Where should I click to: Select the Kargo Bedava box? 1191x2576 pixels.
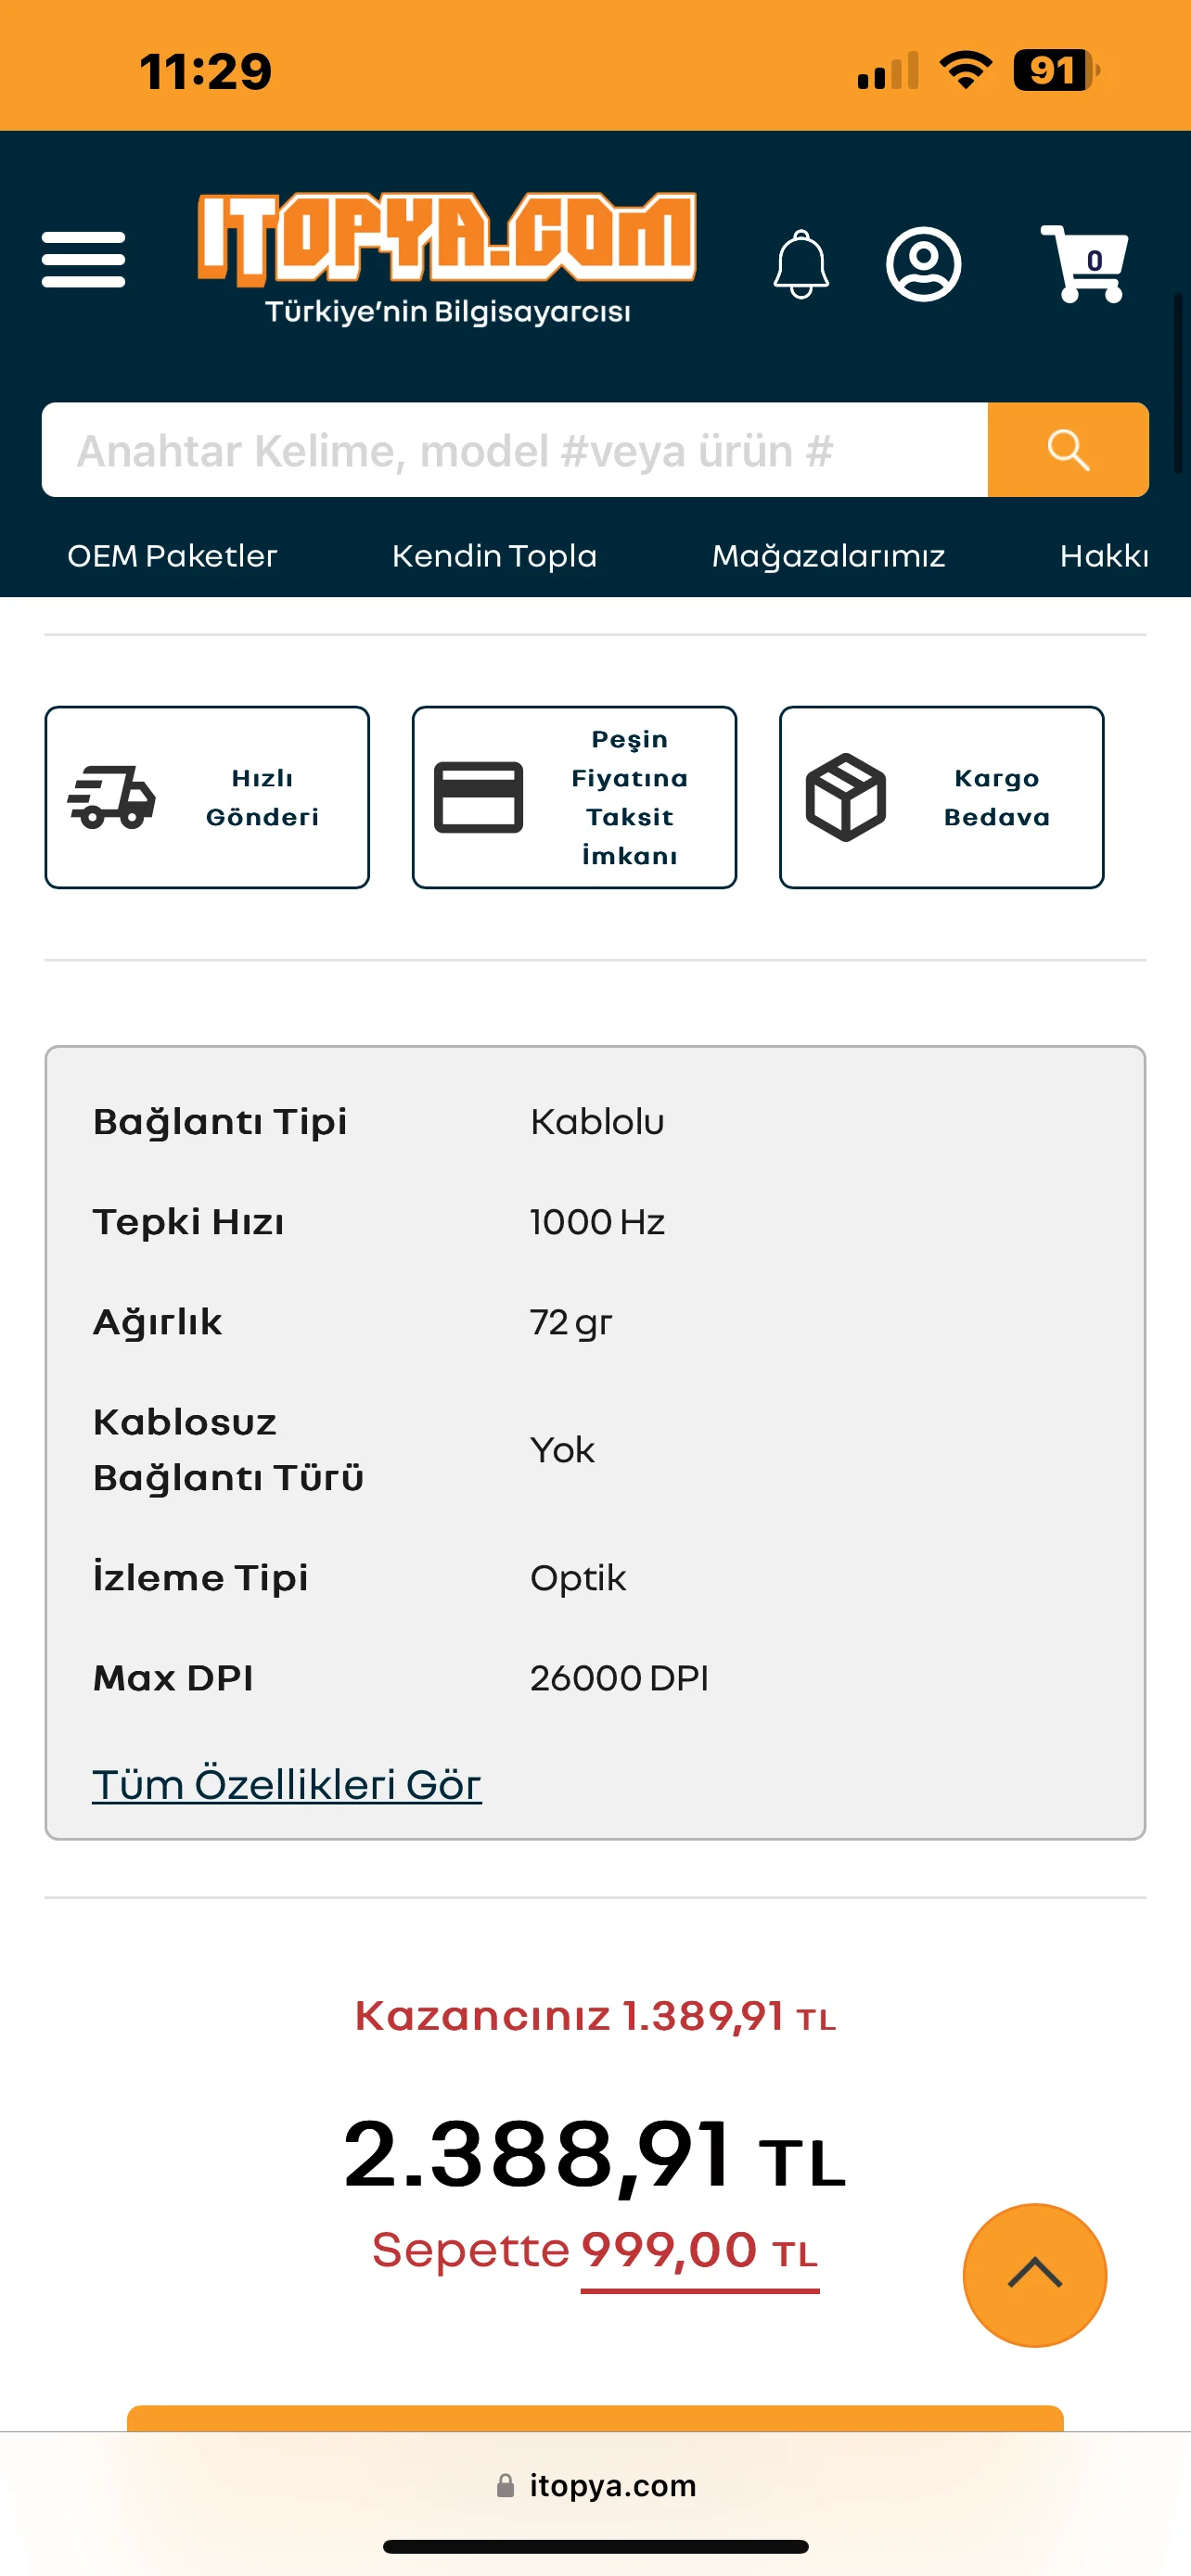coord(941,797)
